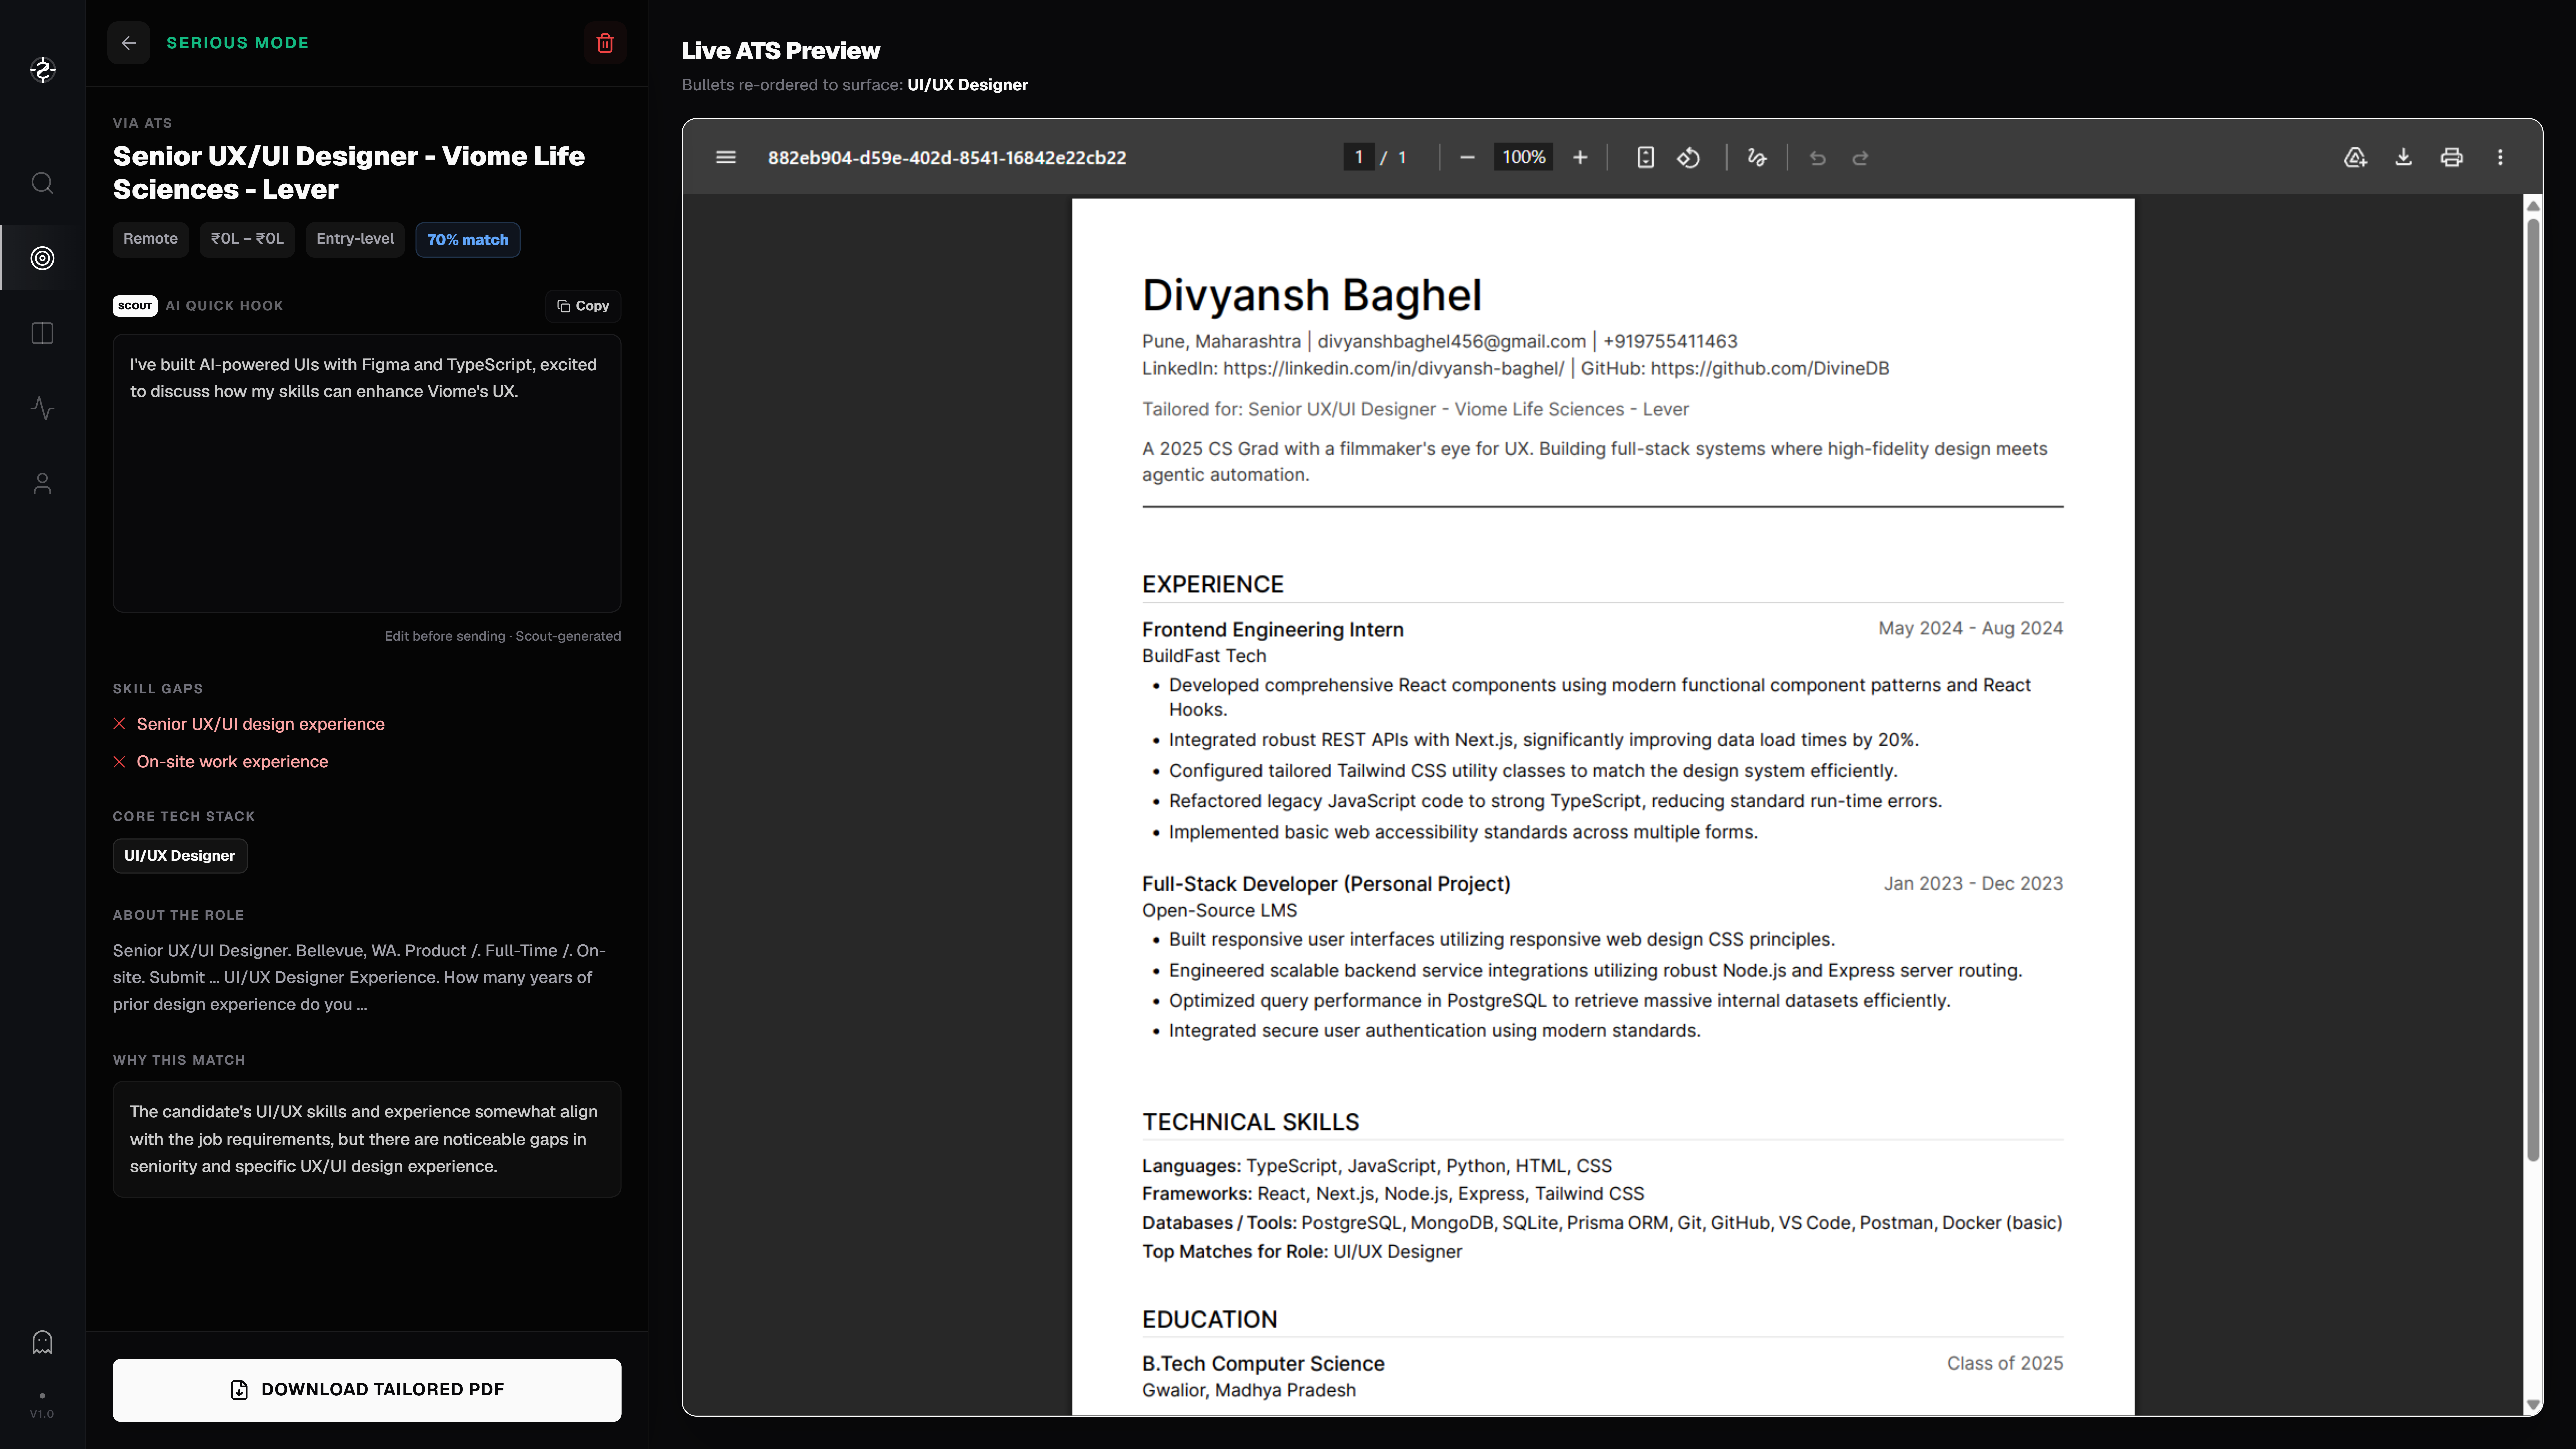Click the 'Top Matches for Role' line
The height and width of the screenshot is (1449, 2576).
pyautogui.click(x=1302, y=1252)
